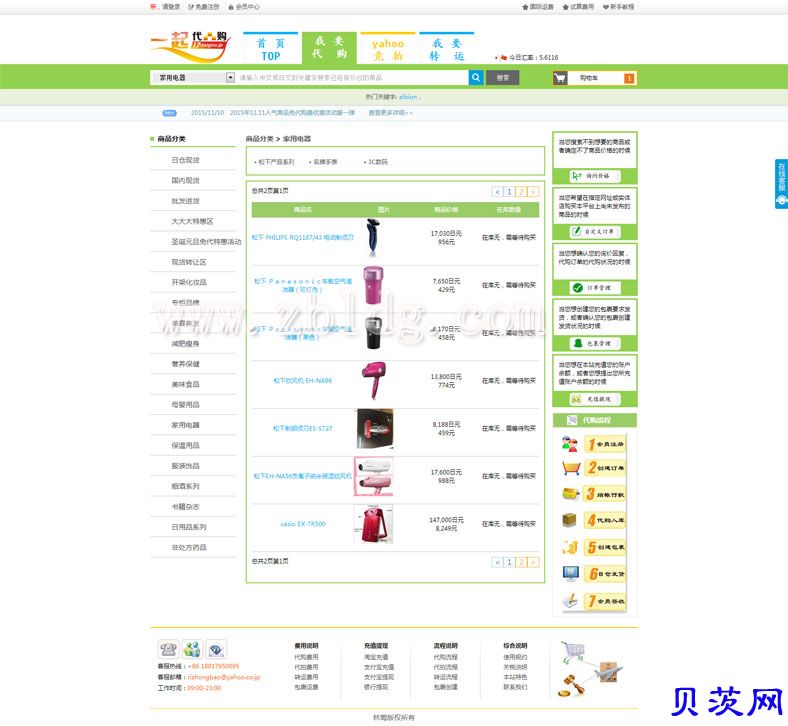788x726 pixels.
Task: Click the 请登录 login link
Action: [170, 7]
